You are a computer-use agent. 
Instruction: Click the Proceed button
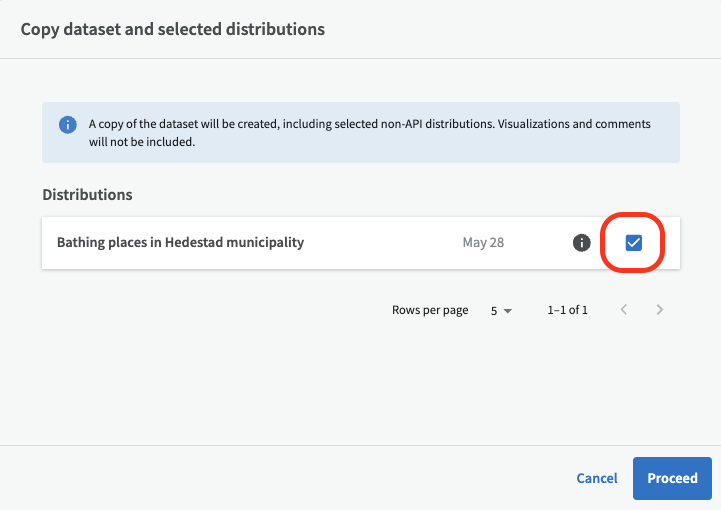672,478
